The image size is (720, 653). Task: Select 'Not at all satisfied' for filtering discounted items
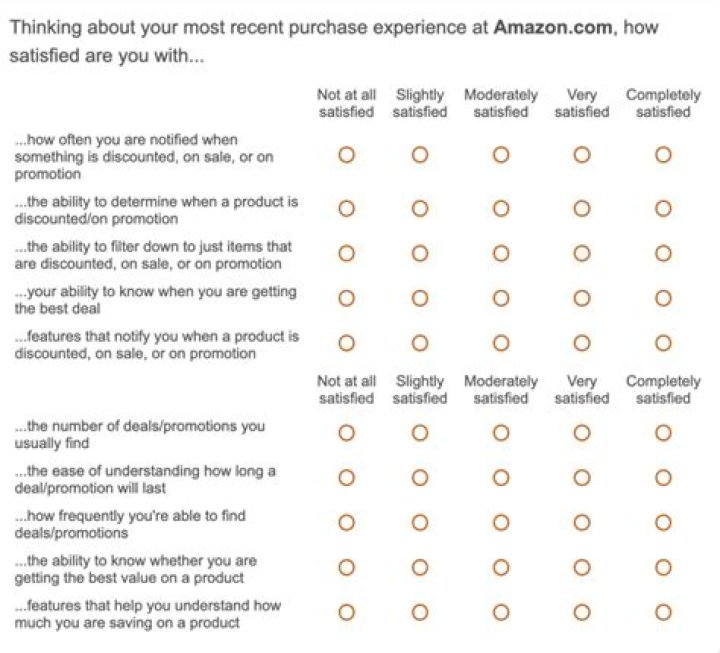(346, 254)
